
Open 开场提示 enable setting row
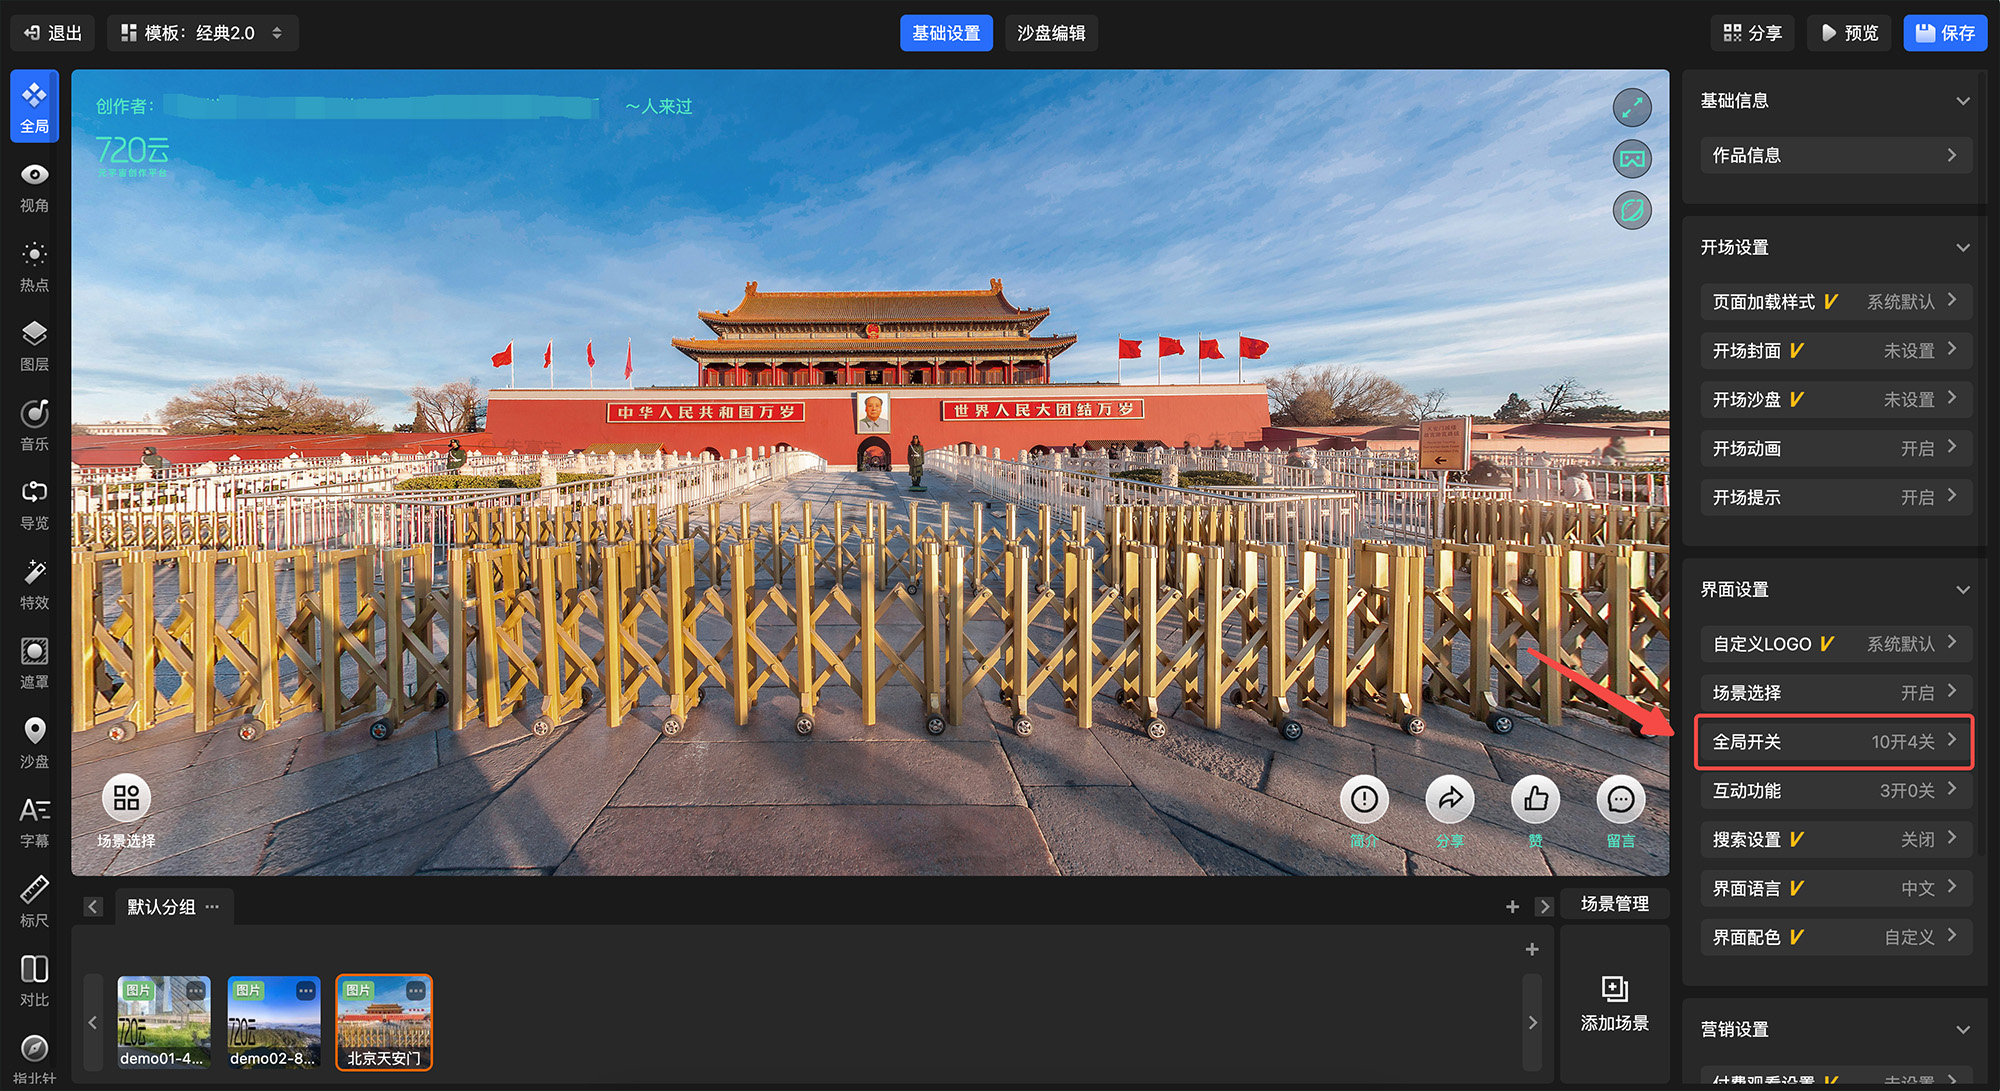[x=1835, y=497]
